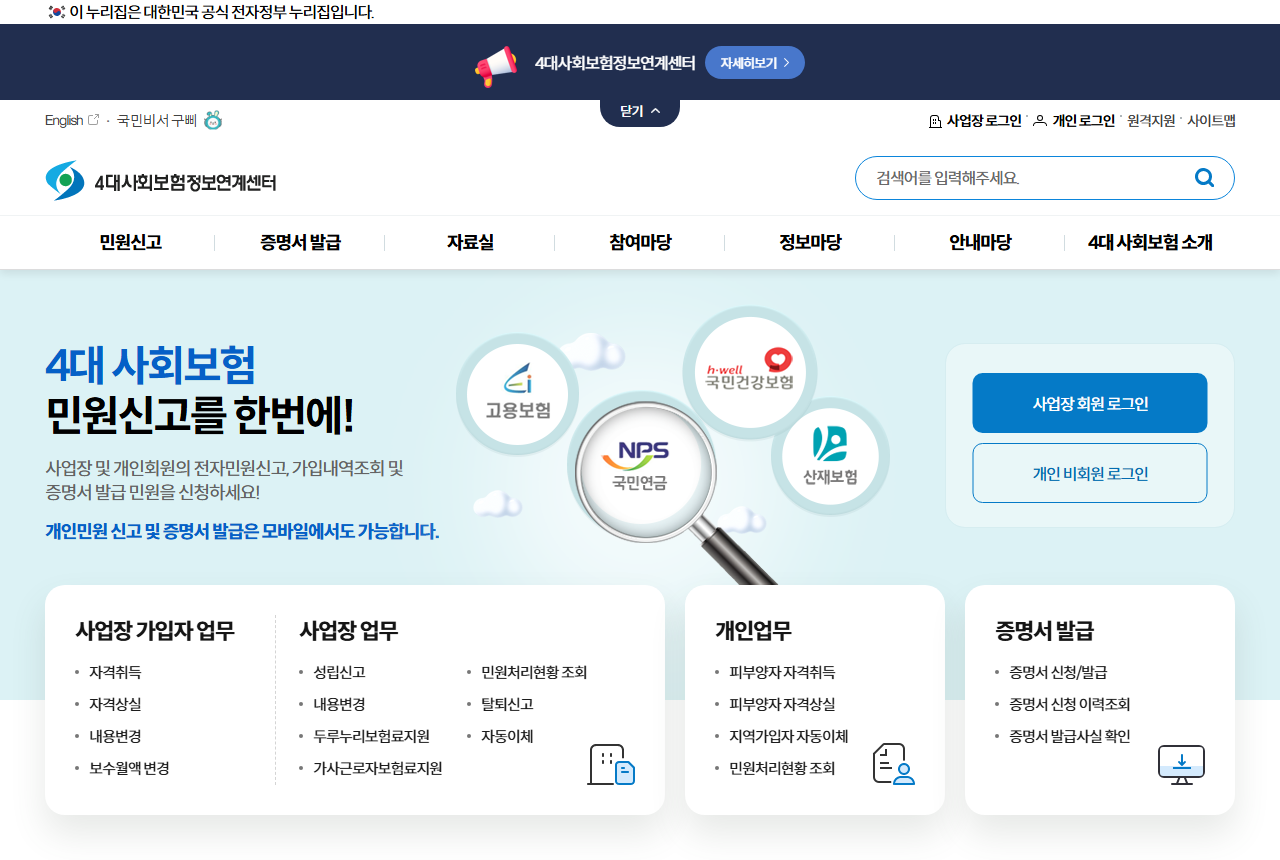Click the 4대사회보험정보연계센터 site logo

(x=161, y=181)
